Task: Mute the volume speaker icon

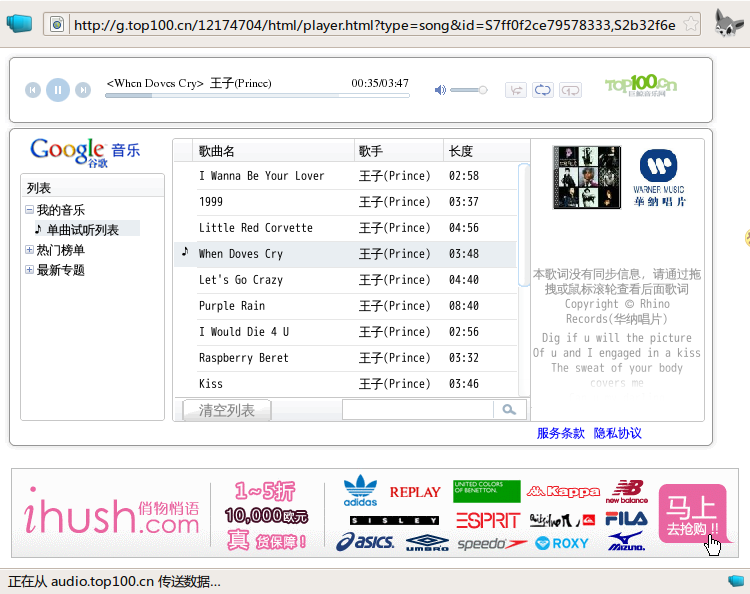Action: click(440, 90)
